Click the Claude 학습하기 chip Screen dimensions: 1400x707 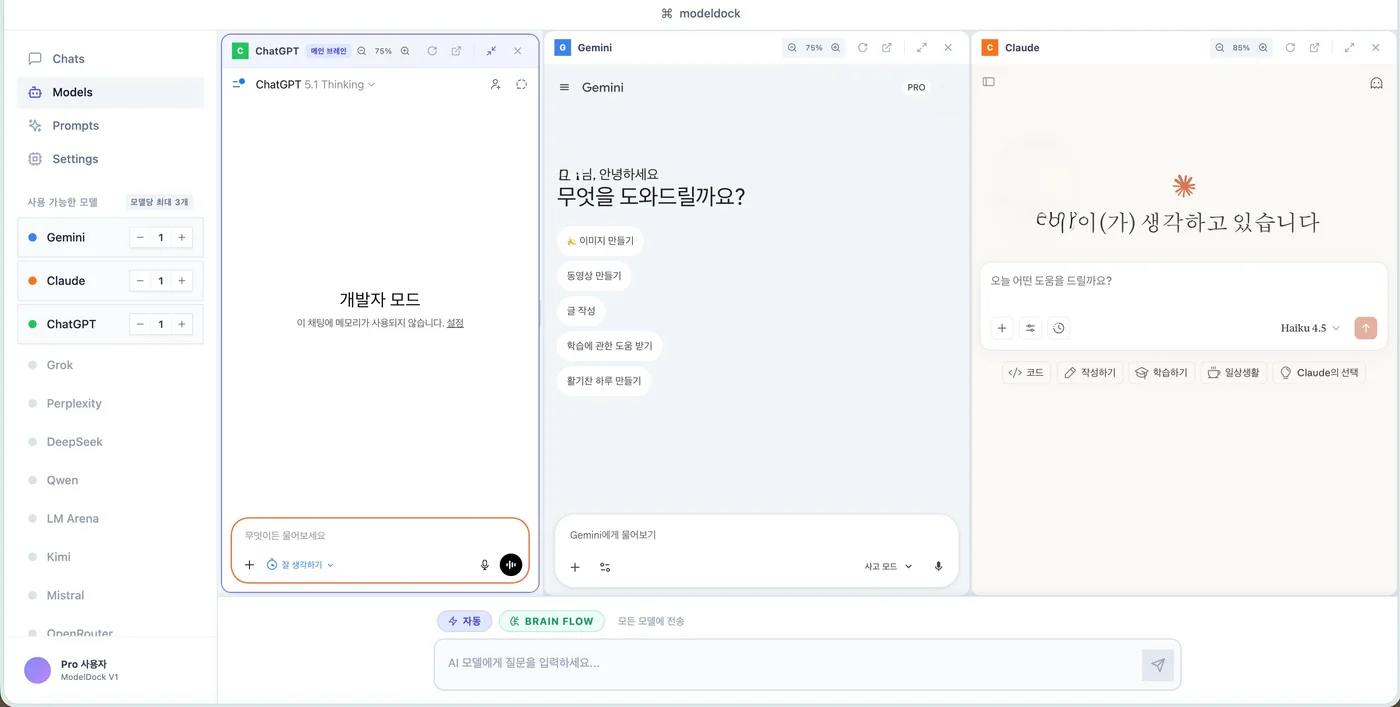click(x=1161, y=373)
